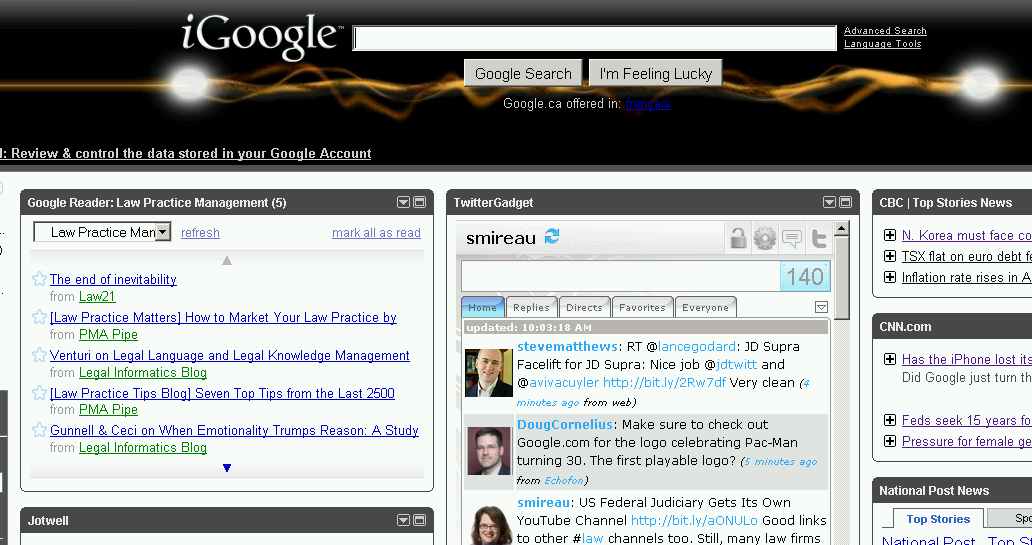
Task: Expand the 'TSX flat on euro debt' story
Action: (x=890, y=256)
